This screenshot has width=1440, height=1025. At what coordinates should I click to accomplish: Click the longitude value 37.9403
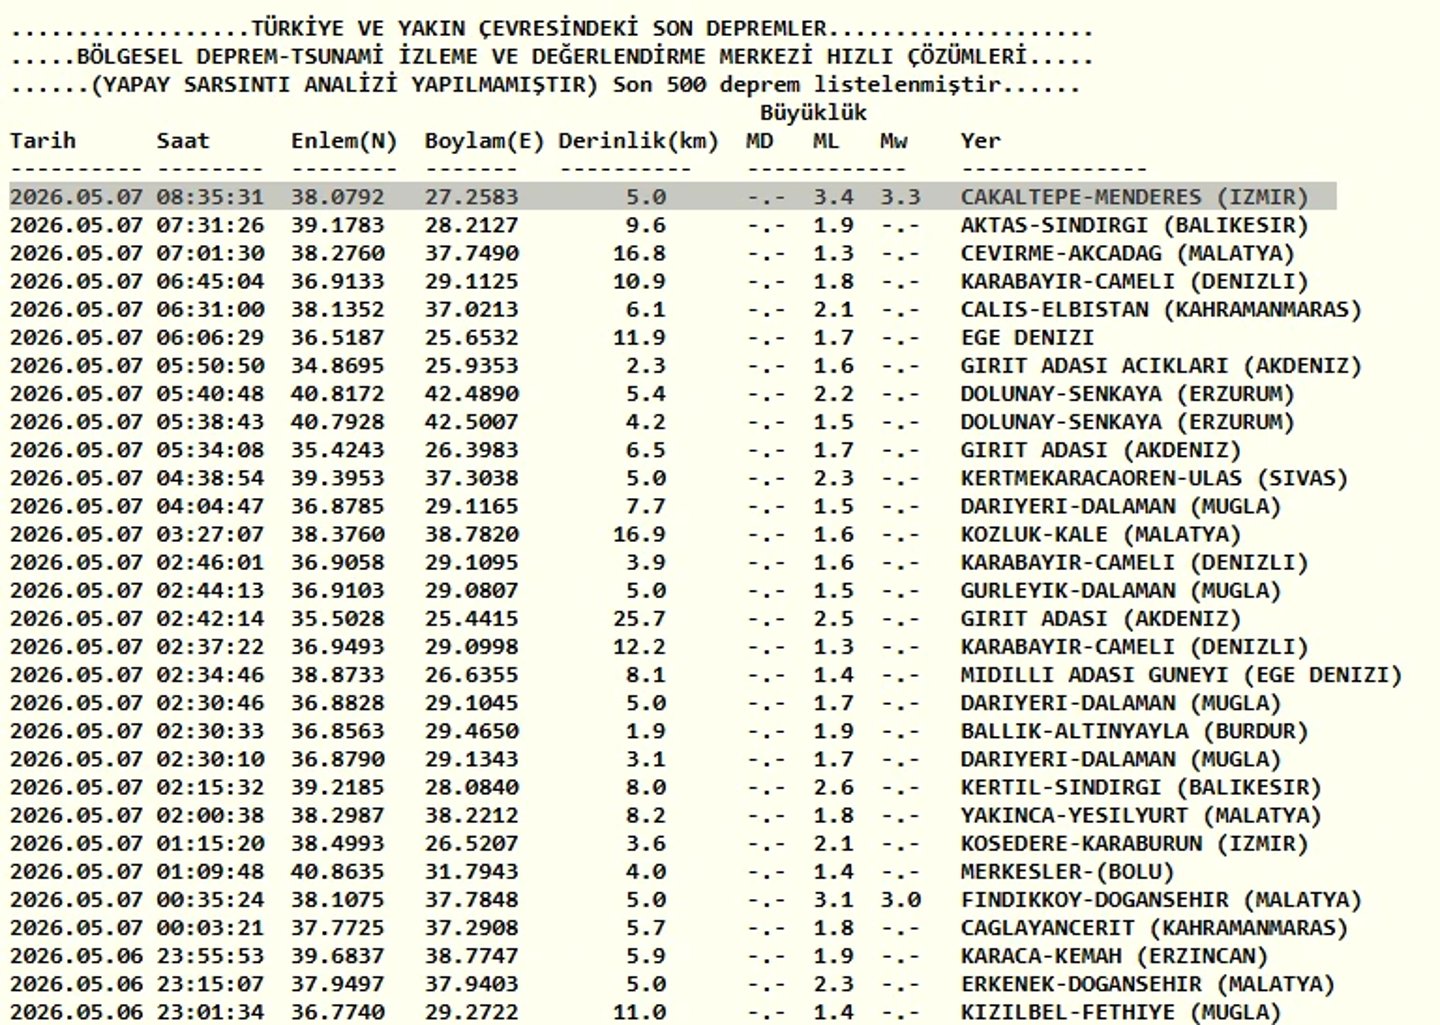[x=471, y=984]
